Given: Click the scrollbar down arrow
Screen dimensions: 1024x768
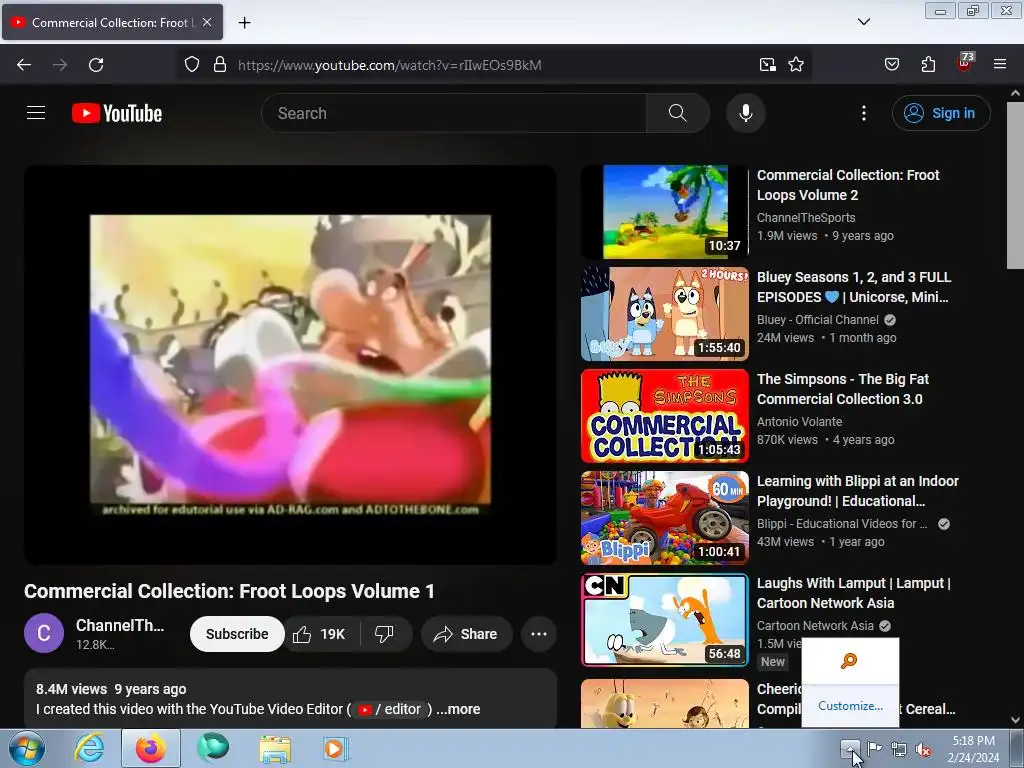Looking at the screenshot, I should (x=1016, y=720).
